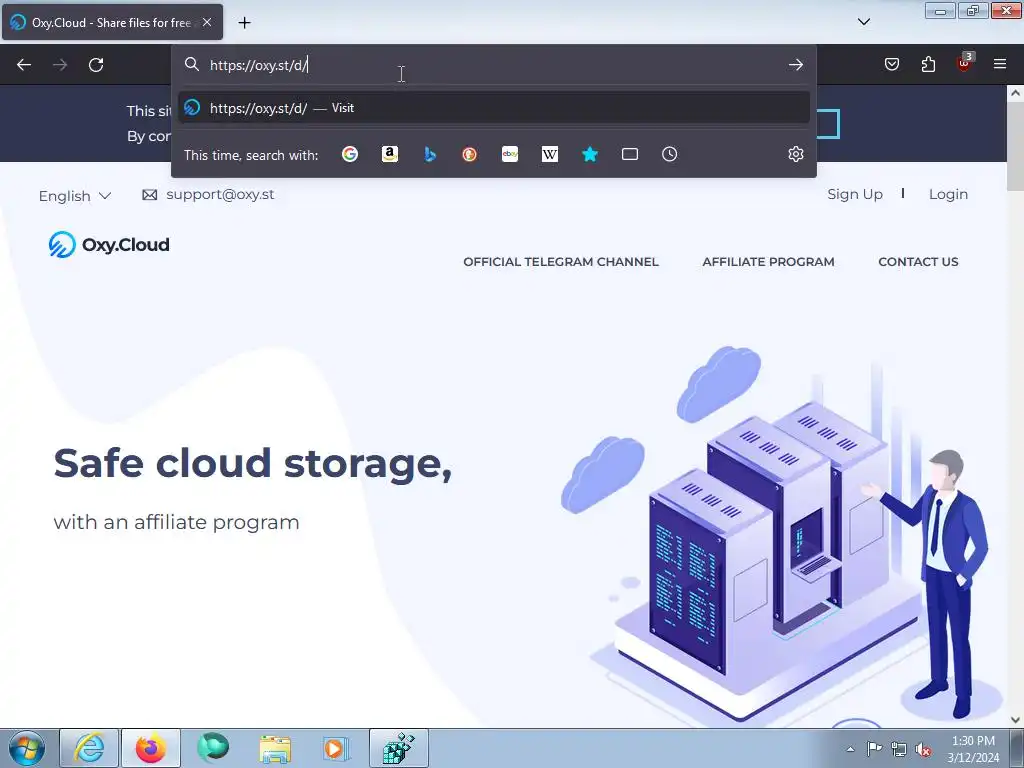Viewport: 1024px width, 768px height.
Task: Click the Sign Up link
Action: click(855, 195)
